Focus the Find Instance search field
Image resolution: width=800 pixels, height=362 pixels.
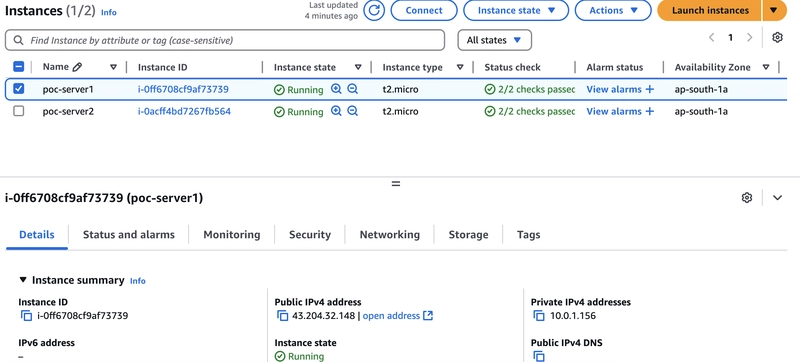point(225,40)
